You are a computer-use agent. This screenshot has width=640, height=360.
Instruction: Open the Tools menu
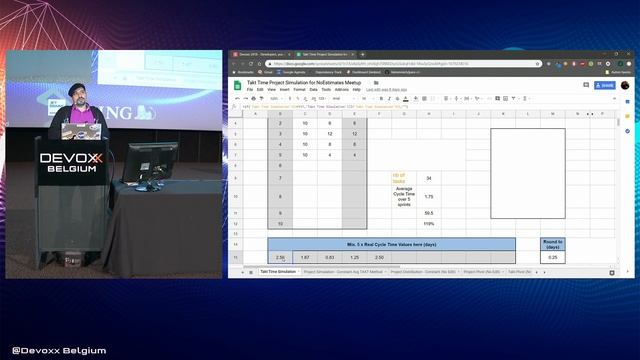326,89
